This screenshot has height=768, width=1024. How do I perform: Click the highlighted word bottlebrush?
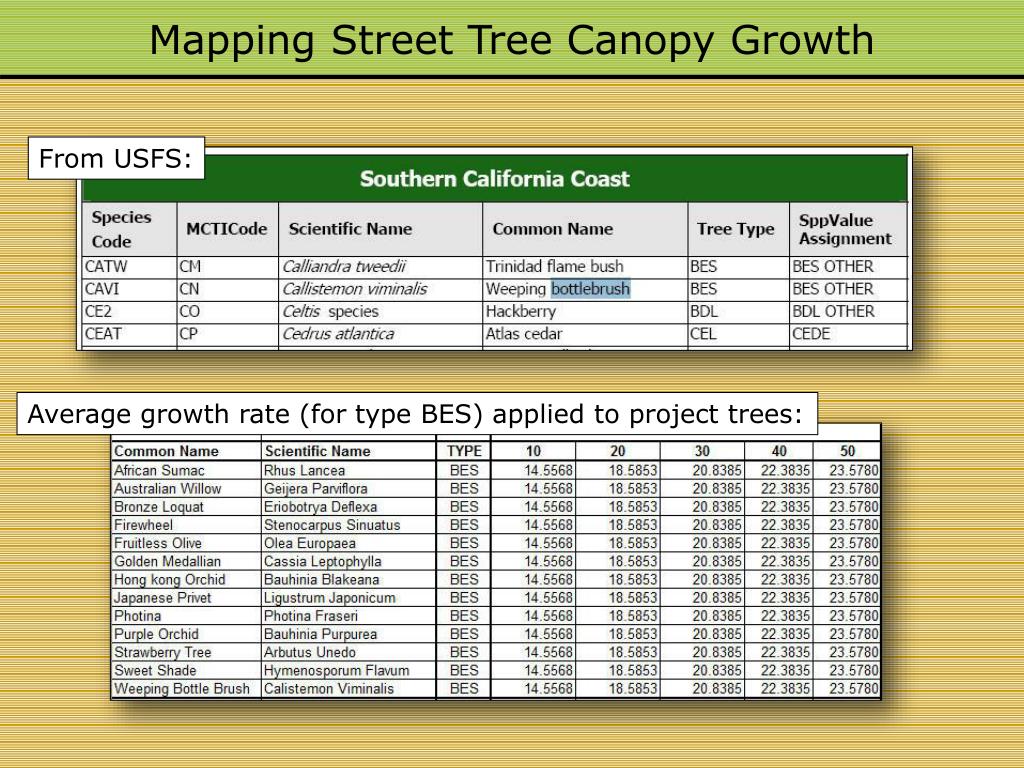[x=591, y=289]
